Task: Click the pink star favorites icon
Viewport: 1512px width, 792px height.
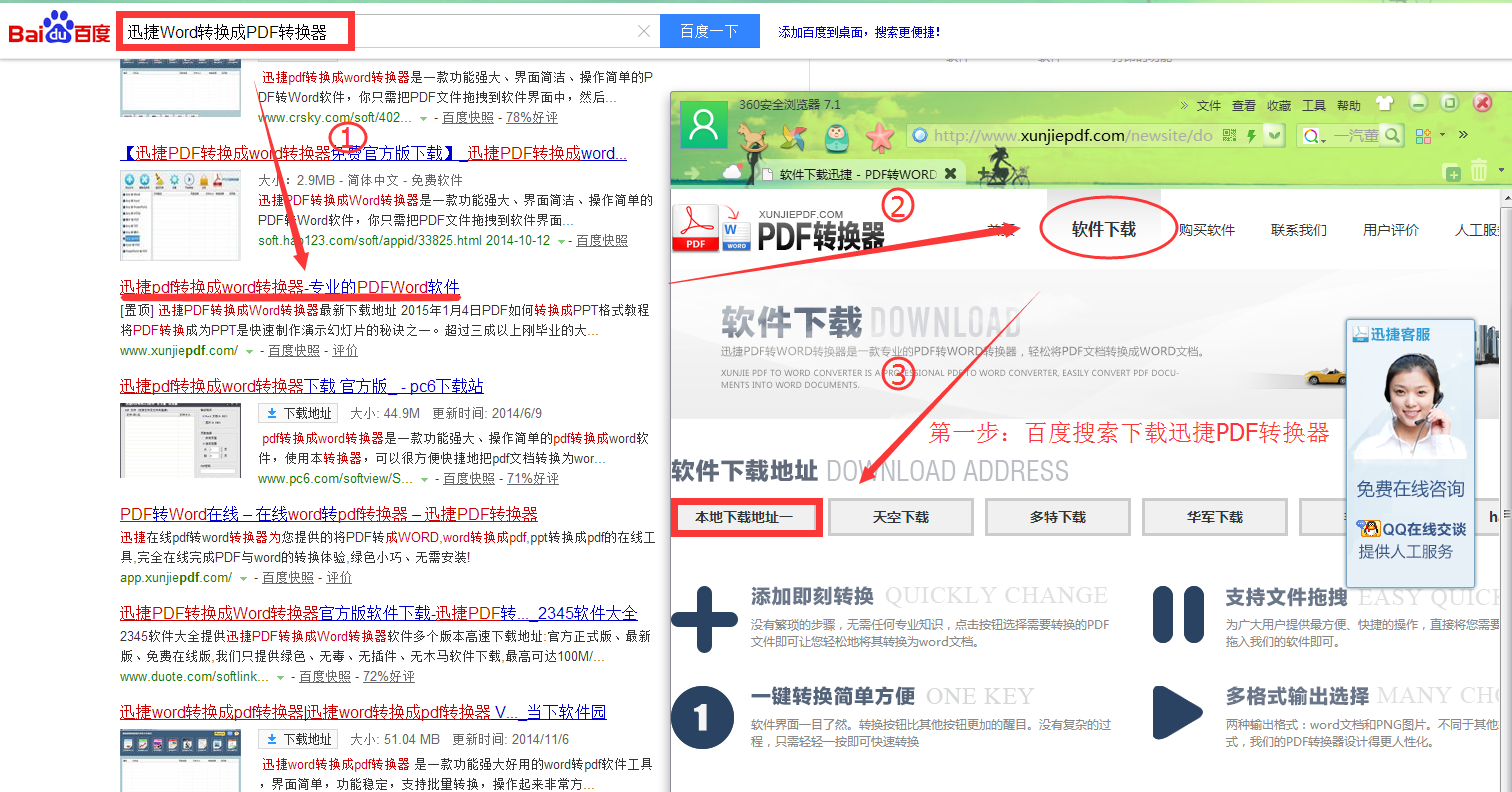Action: pyautogui.click(x=879, y=137)
